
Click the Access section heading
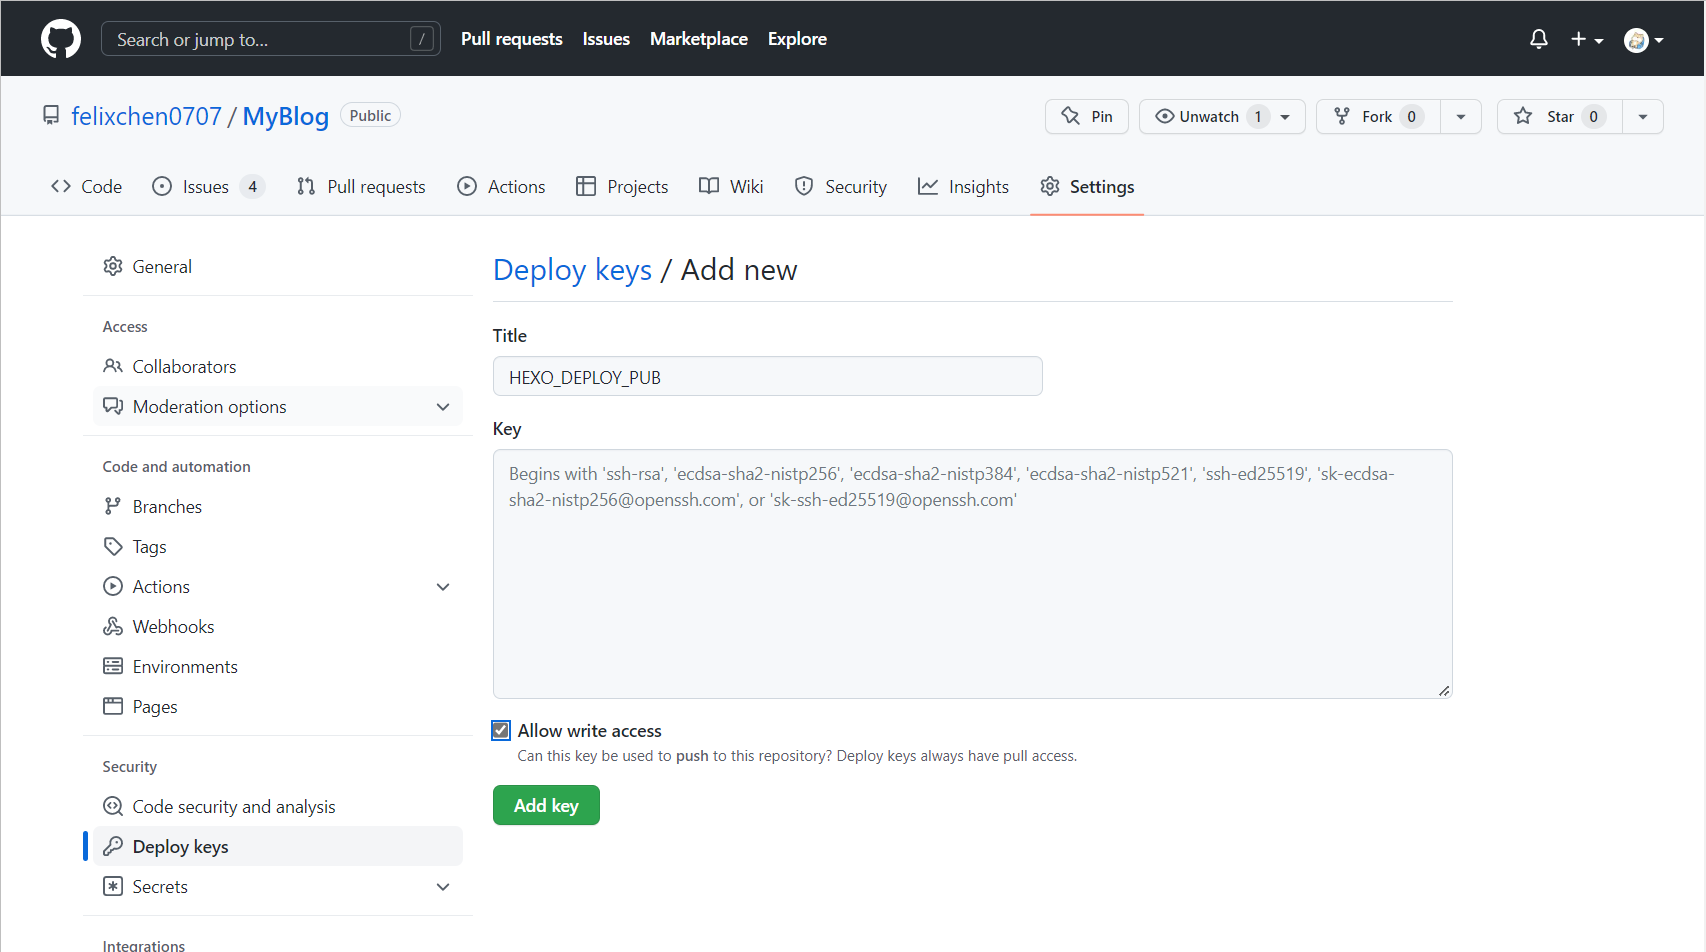click(x=125, y=327)
